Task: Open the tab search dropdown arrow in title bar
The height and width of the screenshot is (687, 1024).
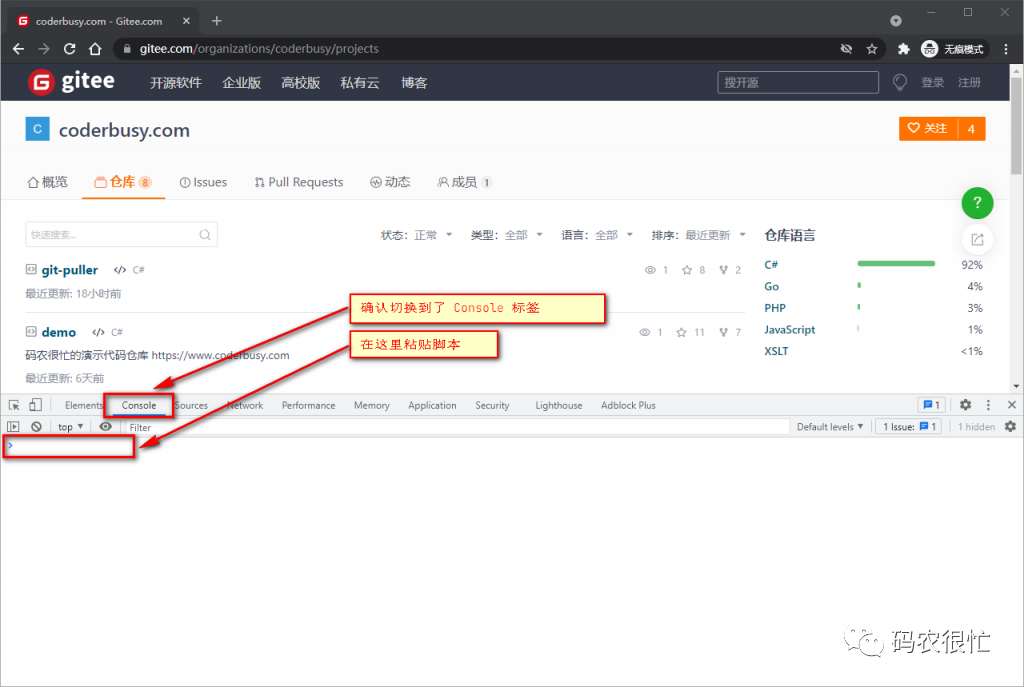Action: pyautogui.click(x=896, y=21)
